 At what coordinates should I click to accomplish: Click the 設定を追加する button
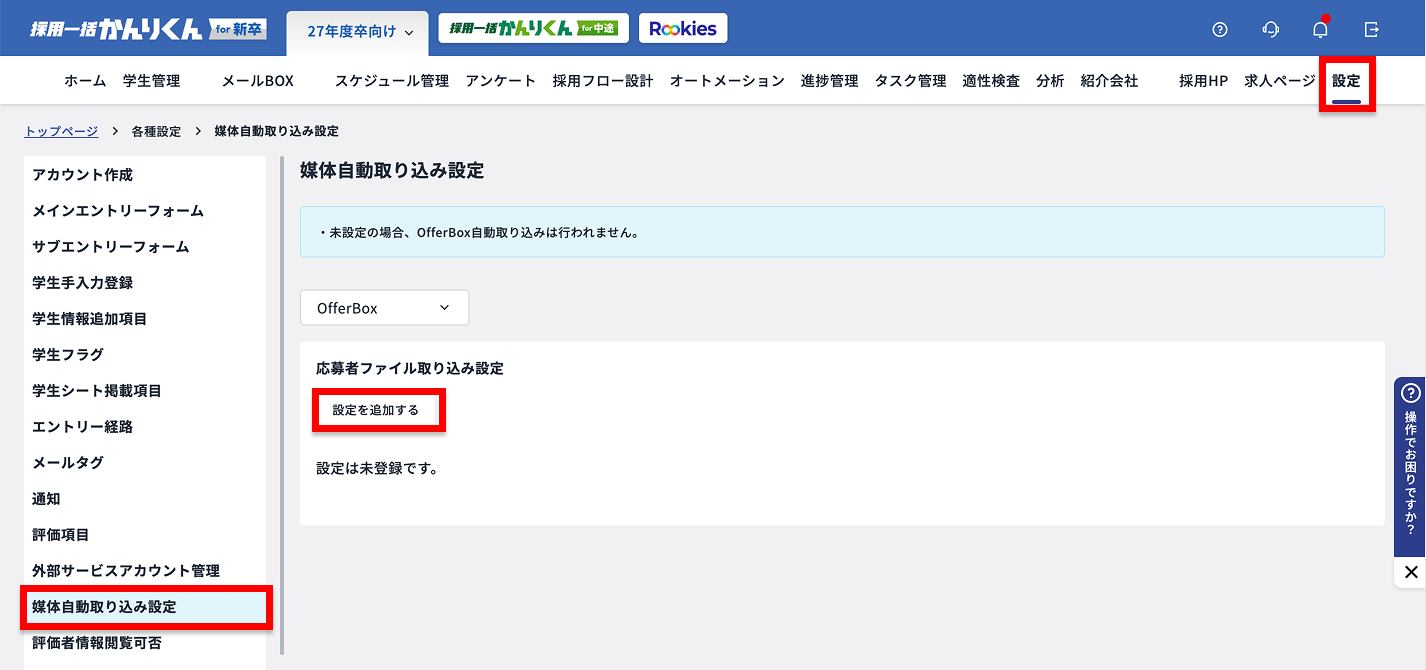click(377, 410)
